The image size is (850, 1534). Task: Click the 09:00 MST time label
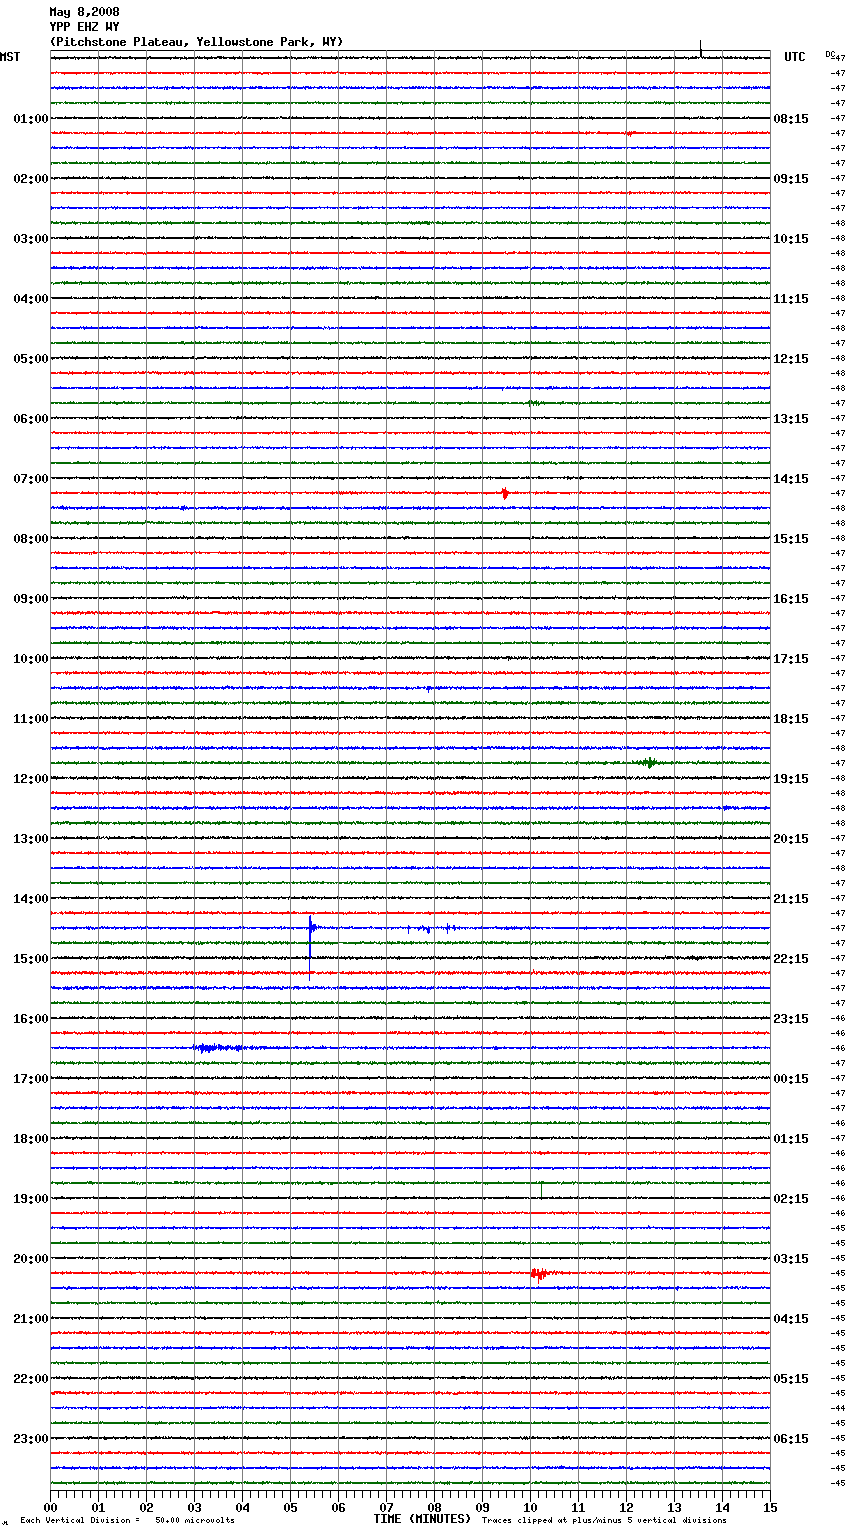pyautogui.click(x=31, y=599)
